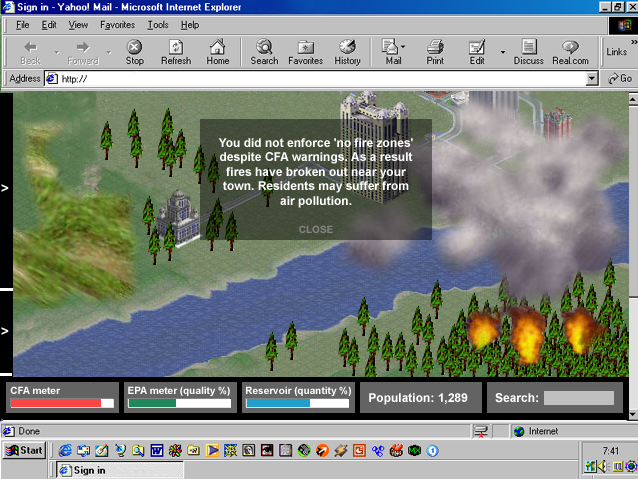Click the Edit toolbar icon
This screenshot has height=479, width=638.
tap(477, 52)
